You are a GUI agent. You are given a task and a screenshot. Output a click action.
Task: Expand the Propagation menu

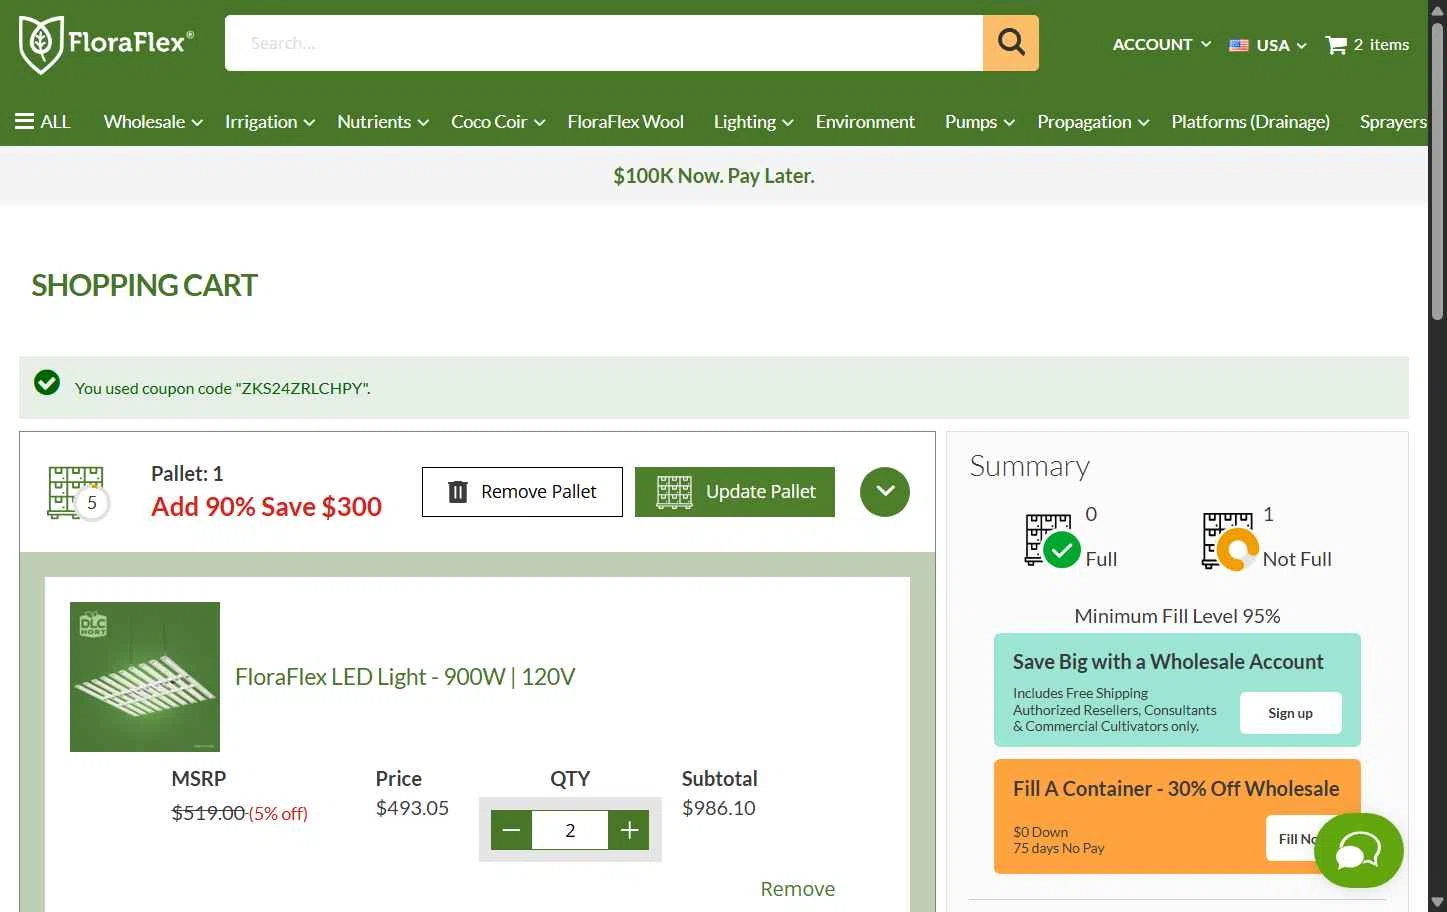1093,122
